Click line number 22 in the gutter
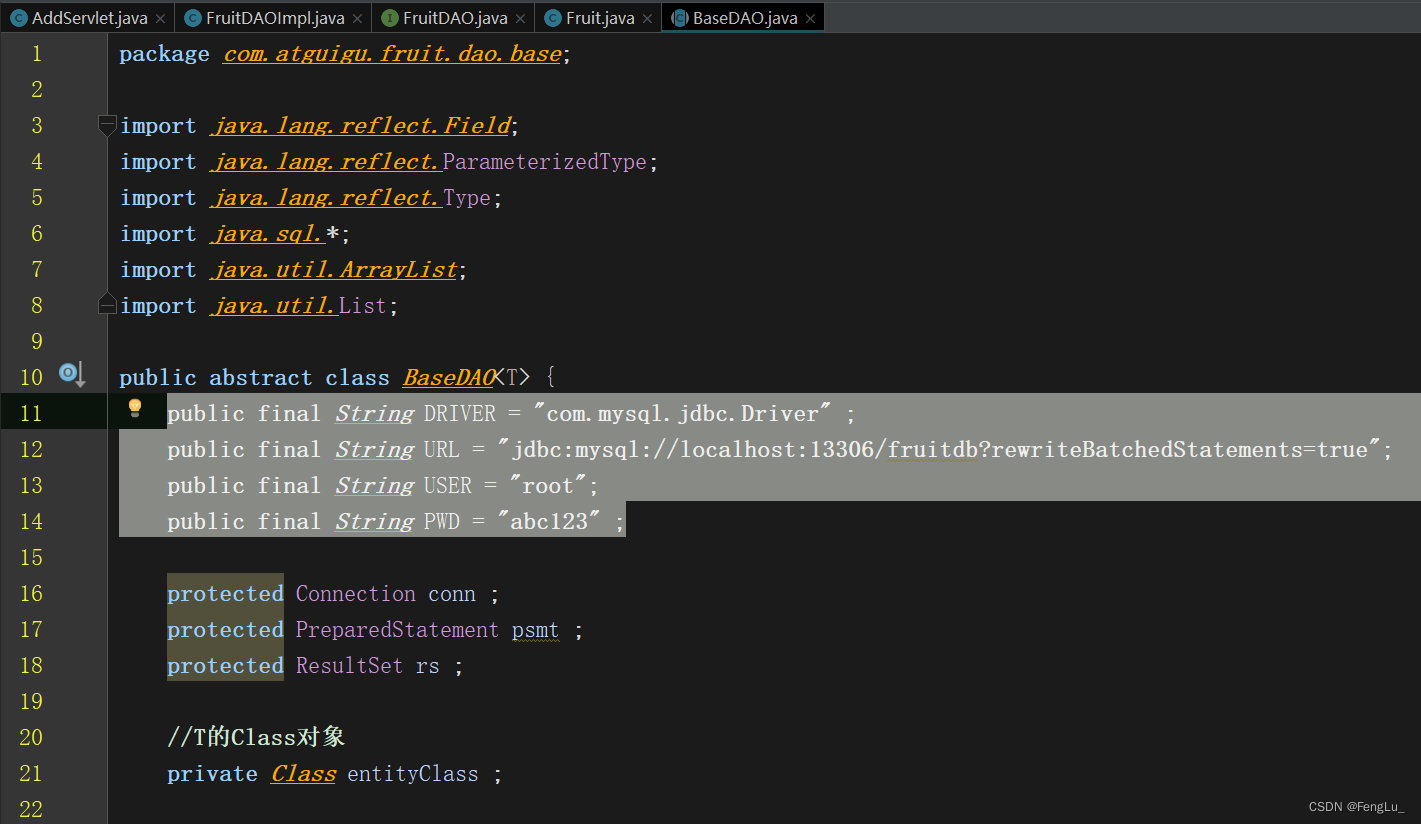The image size is (1421, 824). tap(31, 809)
